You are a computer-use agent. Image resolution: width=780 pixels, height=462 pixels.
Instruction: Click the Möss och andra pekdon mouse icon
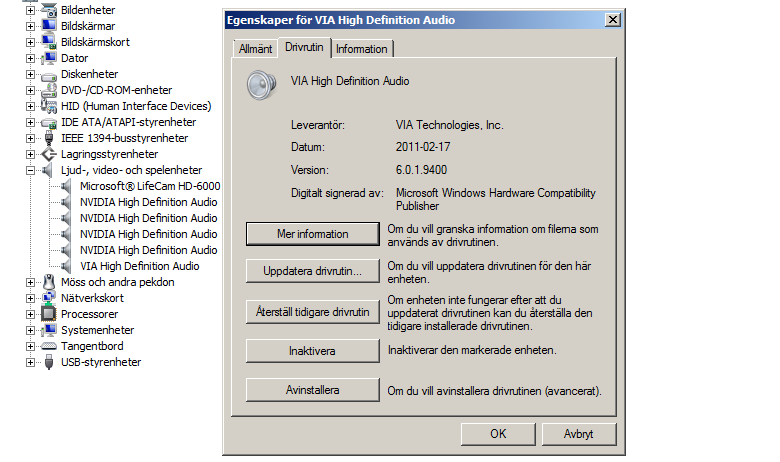pyautogui.click(x=49, y=282)
